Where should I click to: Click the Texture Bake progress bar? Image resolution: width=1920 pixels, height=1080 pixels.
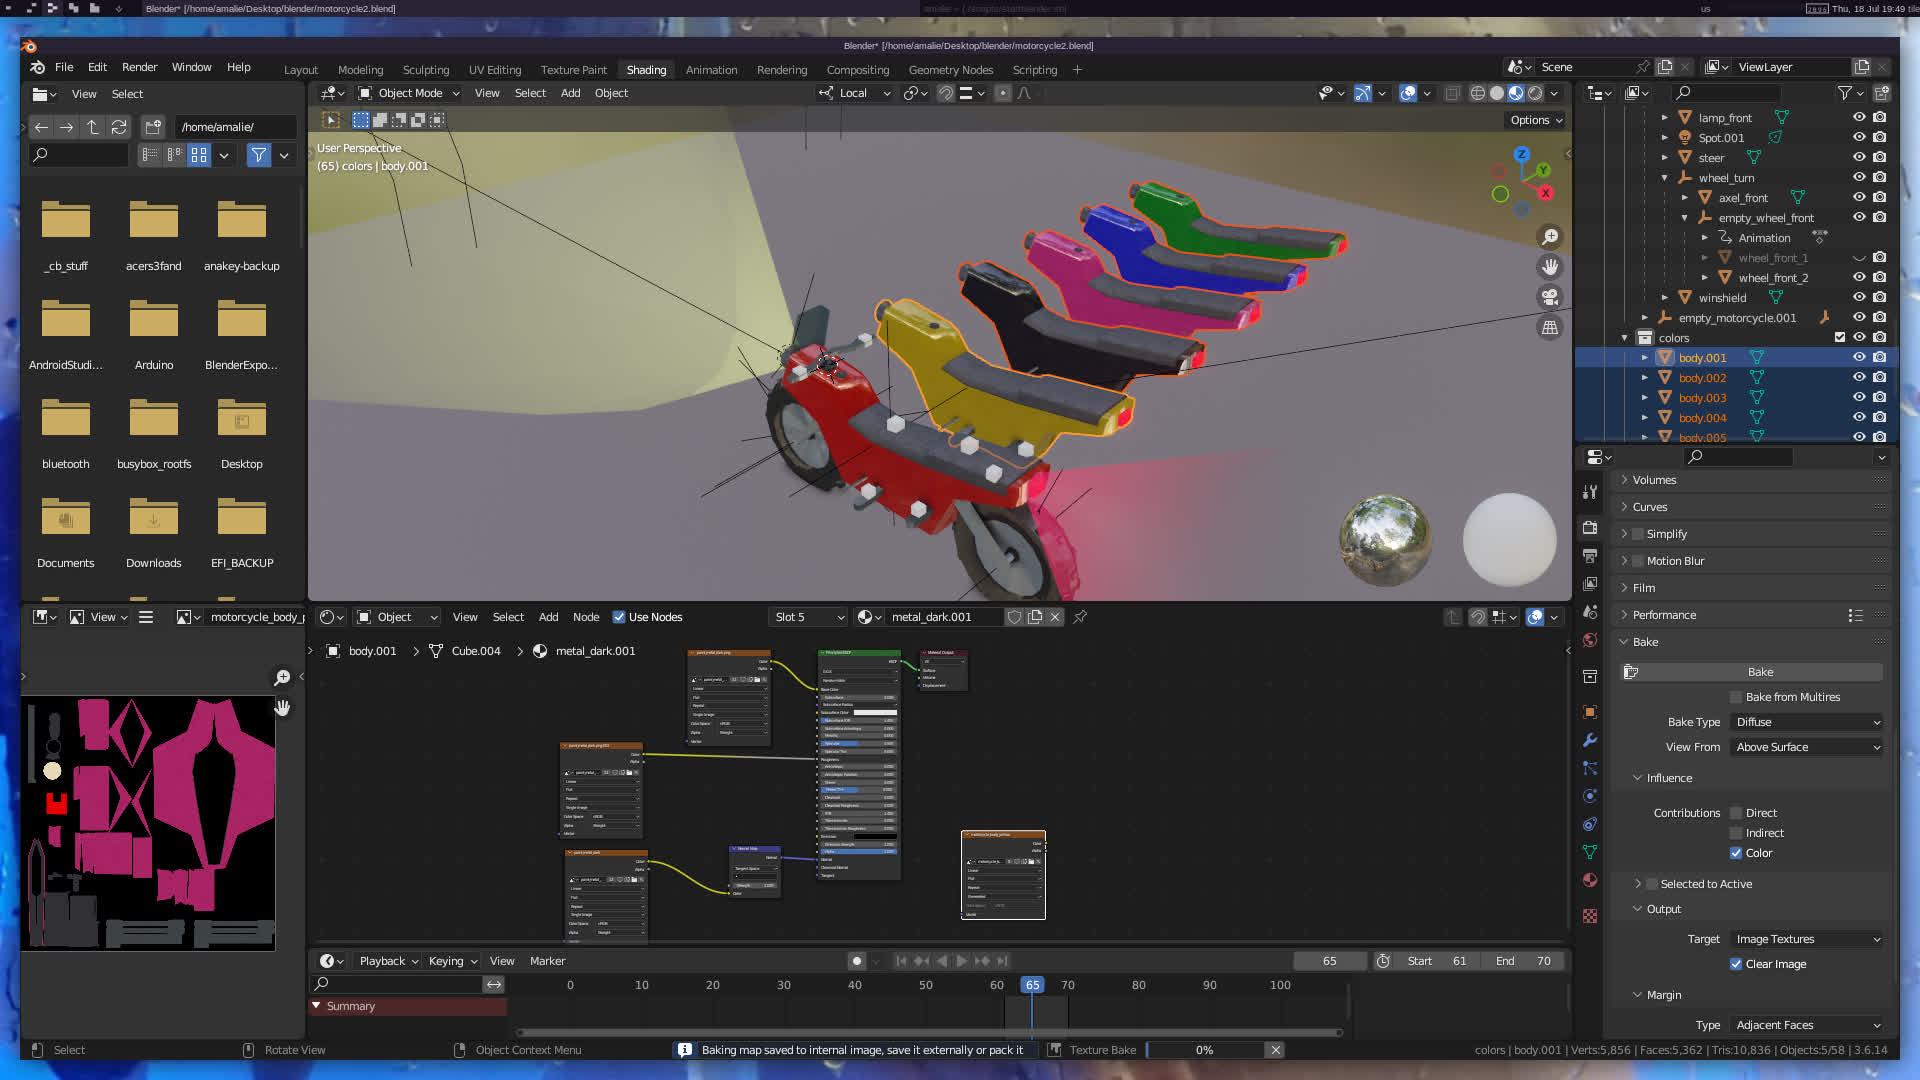1205,1050
